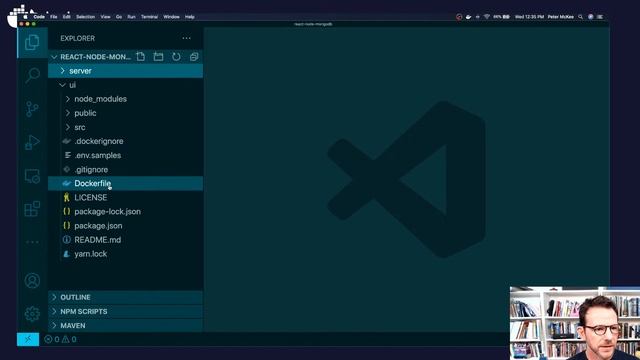Open the Explorer view in activity bar
This screenshot has height=360, width=640.
tap(32, 42)
